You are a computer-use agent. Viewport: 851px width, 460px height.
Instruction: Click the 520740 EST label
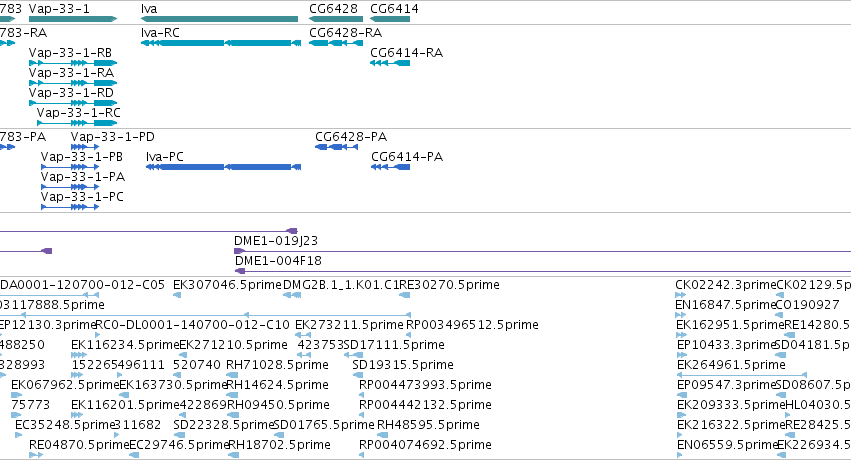pos(196,365)
